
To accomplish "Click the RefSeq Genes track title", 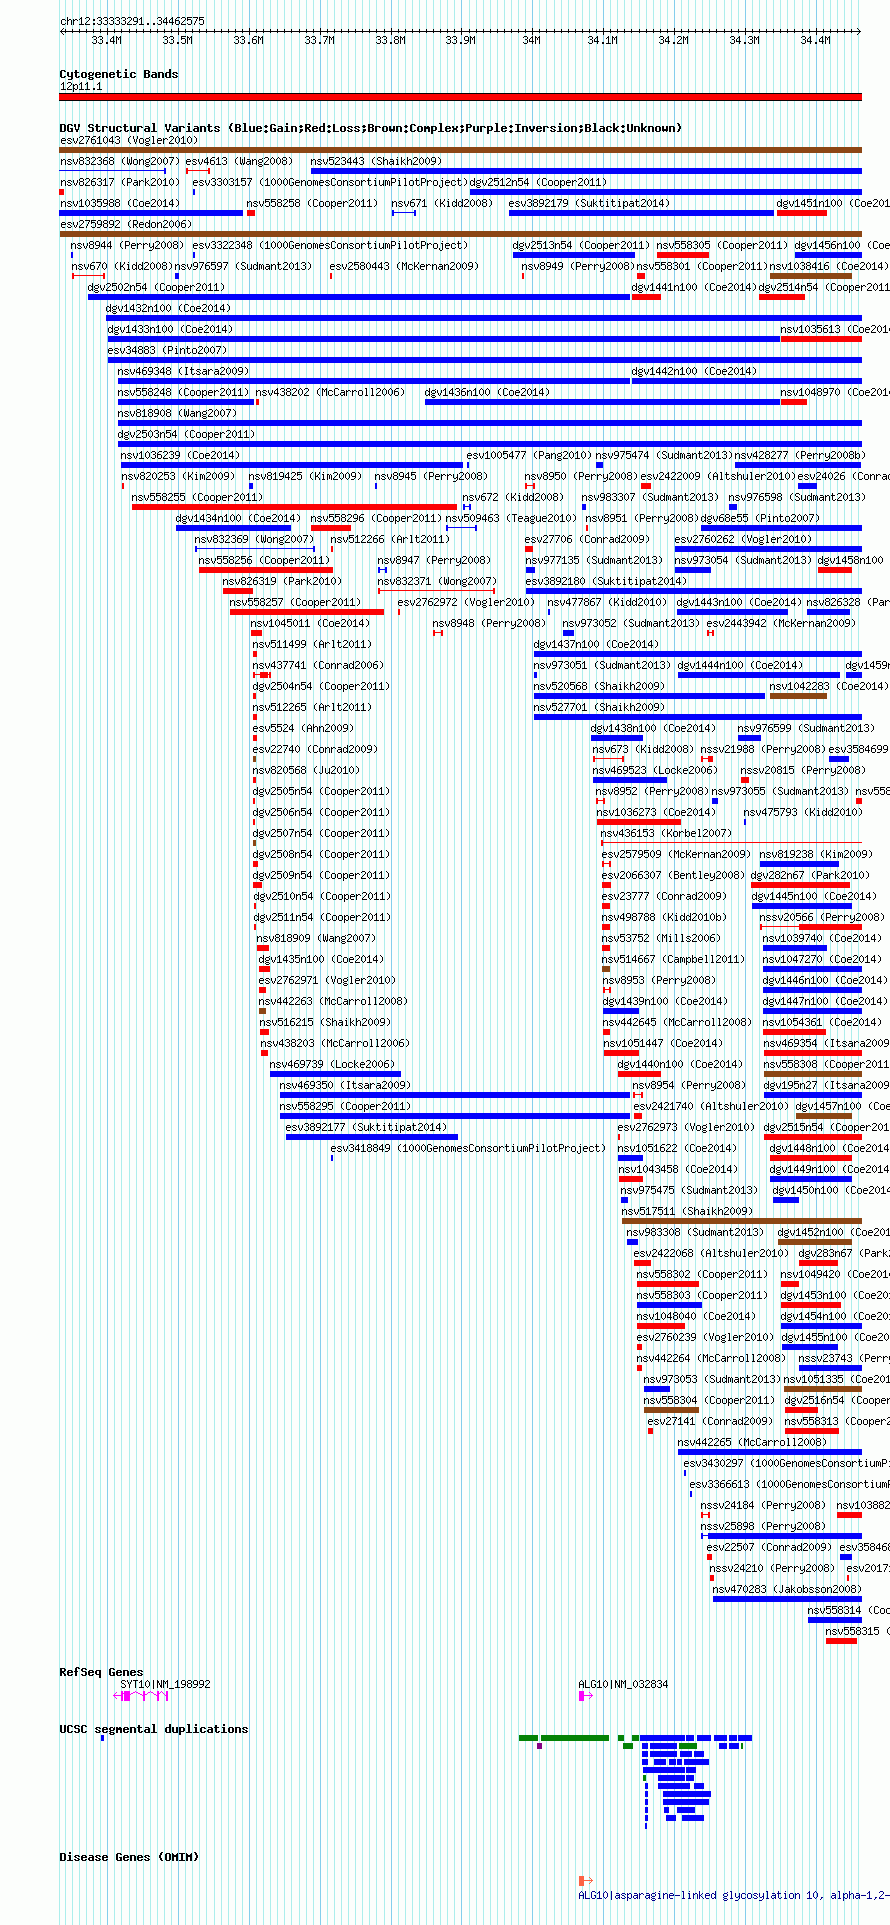I will pos(101,1672).
